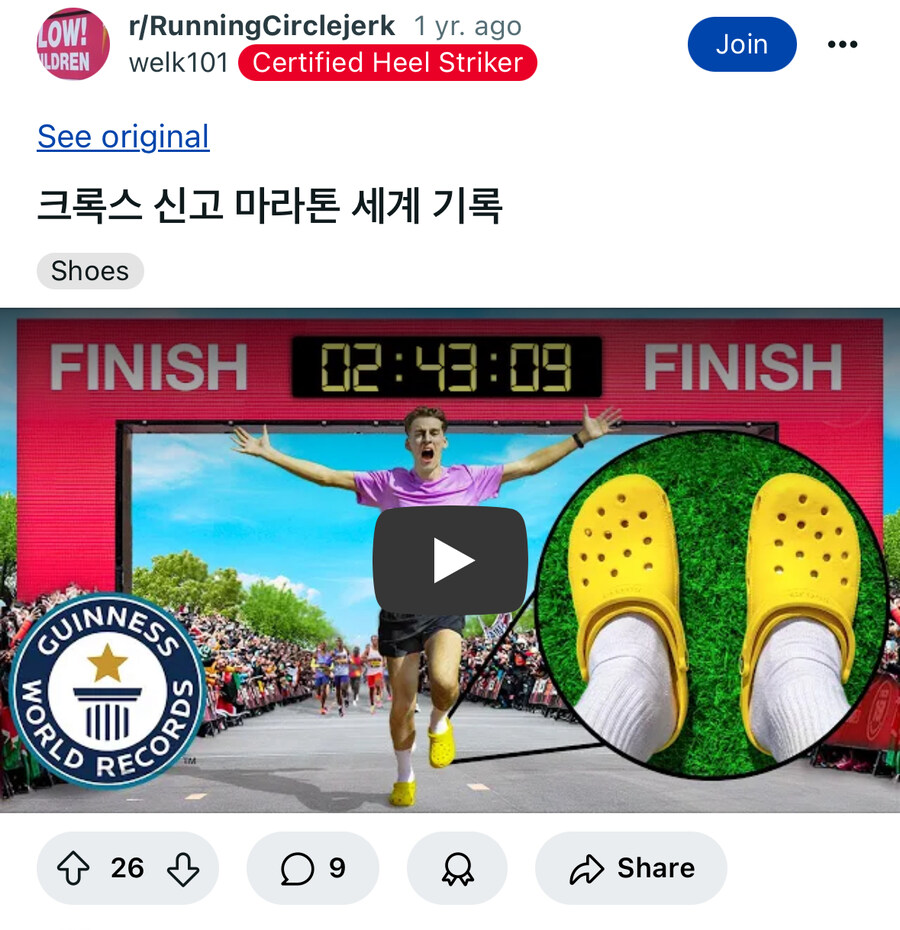Open the comments speech bubble icon
Image resolution: width=900 pixels, height=930 pixels.
point(297,869)
